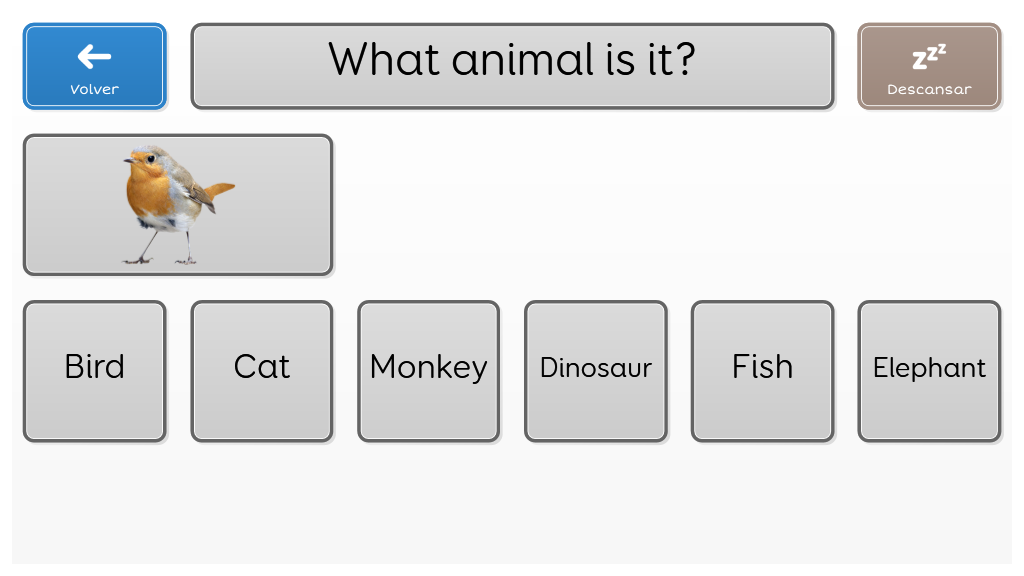This screenshot has width=1024, height=576.
Task: Click the brown rest button with sleep symbol
Action: click(x=929, y=67)
